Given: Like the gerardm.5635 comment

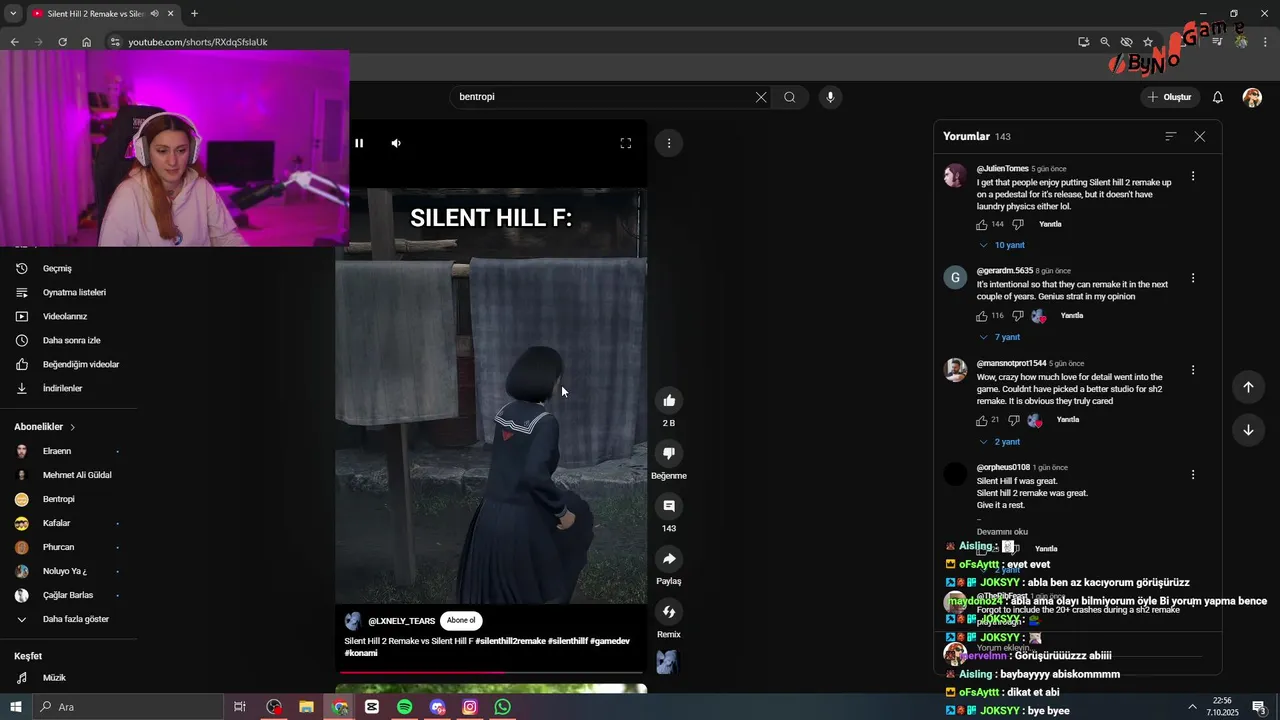Looking at the screenshot, I should click(x=982, y=316).
